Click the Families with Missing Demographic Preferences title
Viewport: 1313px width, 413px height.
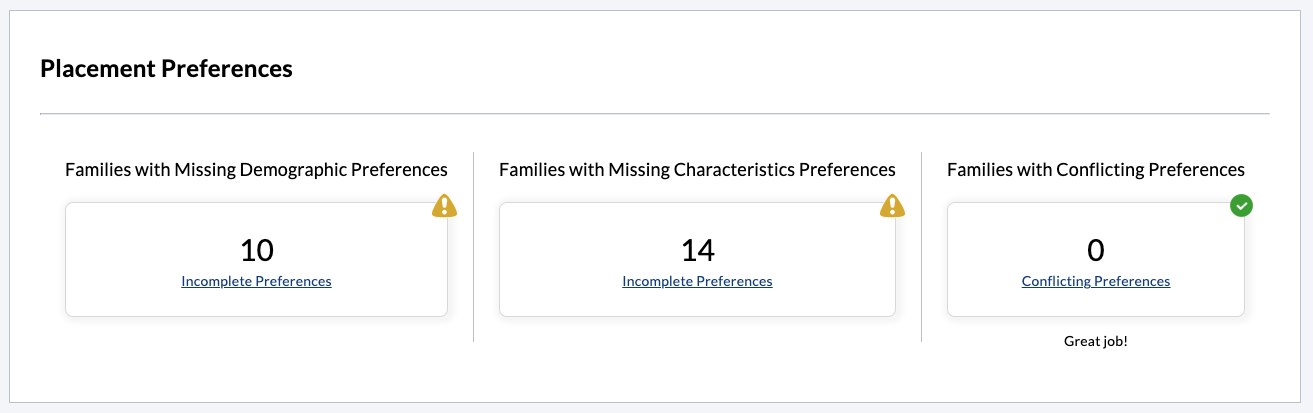point(256,170)
